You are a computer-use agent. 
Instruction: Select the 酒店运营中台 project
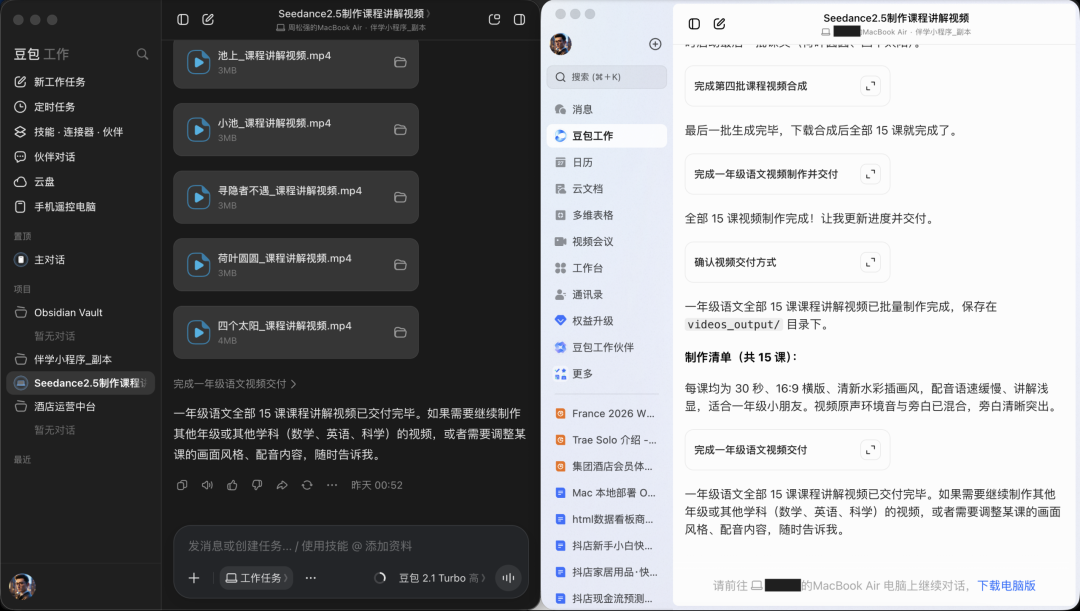[x=81, y=406]
